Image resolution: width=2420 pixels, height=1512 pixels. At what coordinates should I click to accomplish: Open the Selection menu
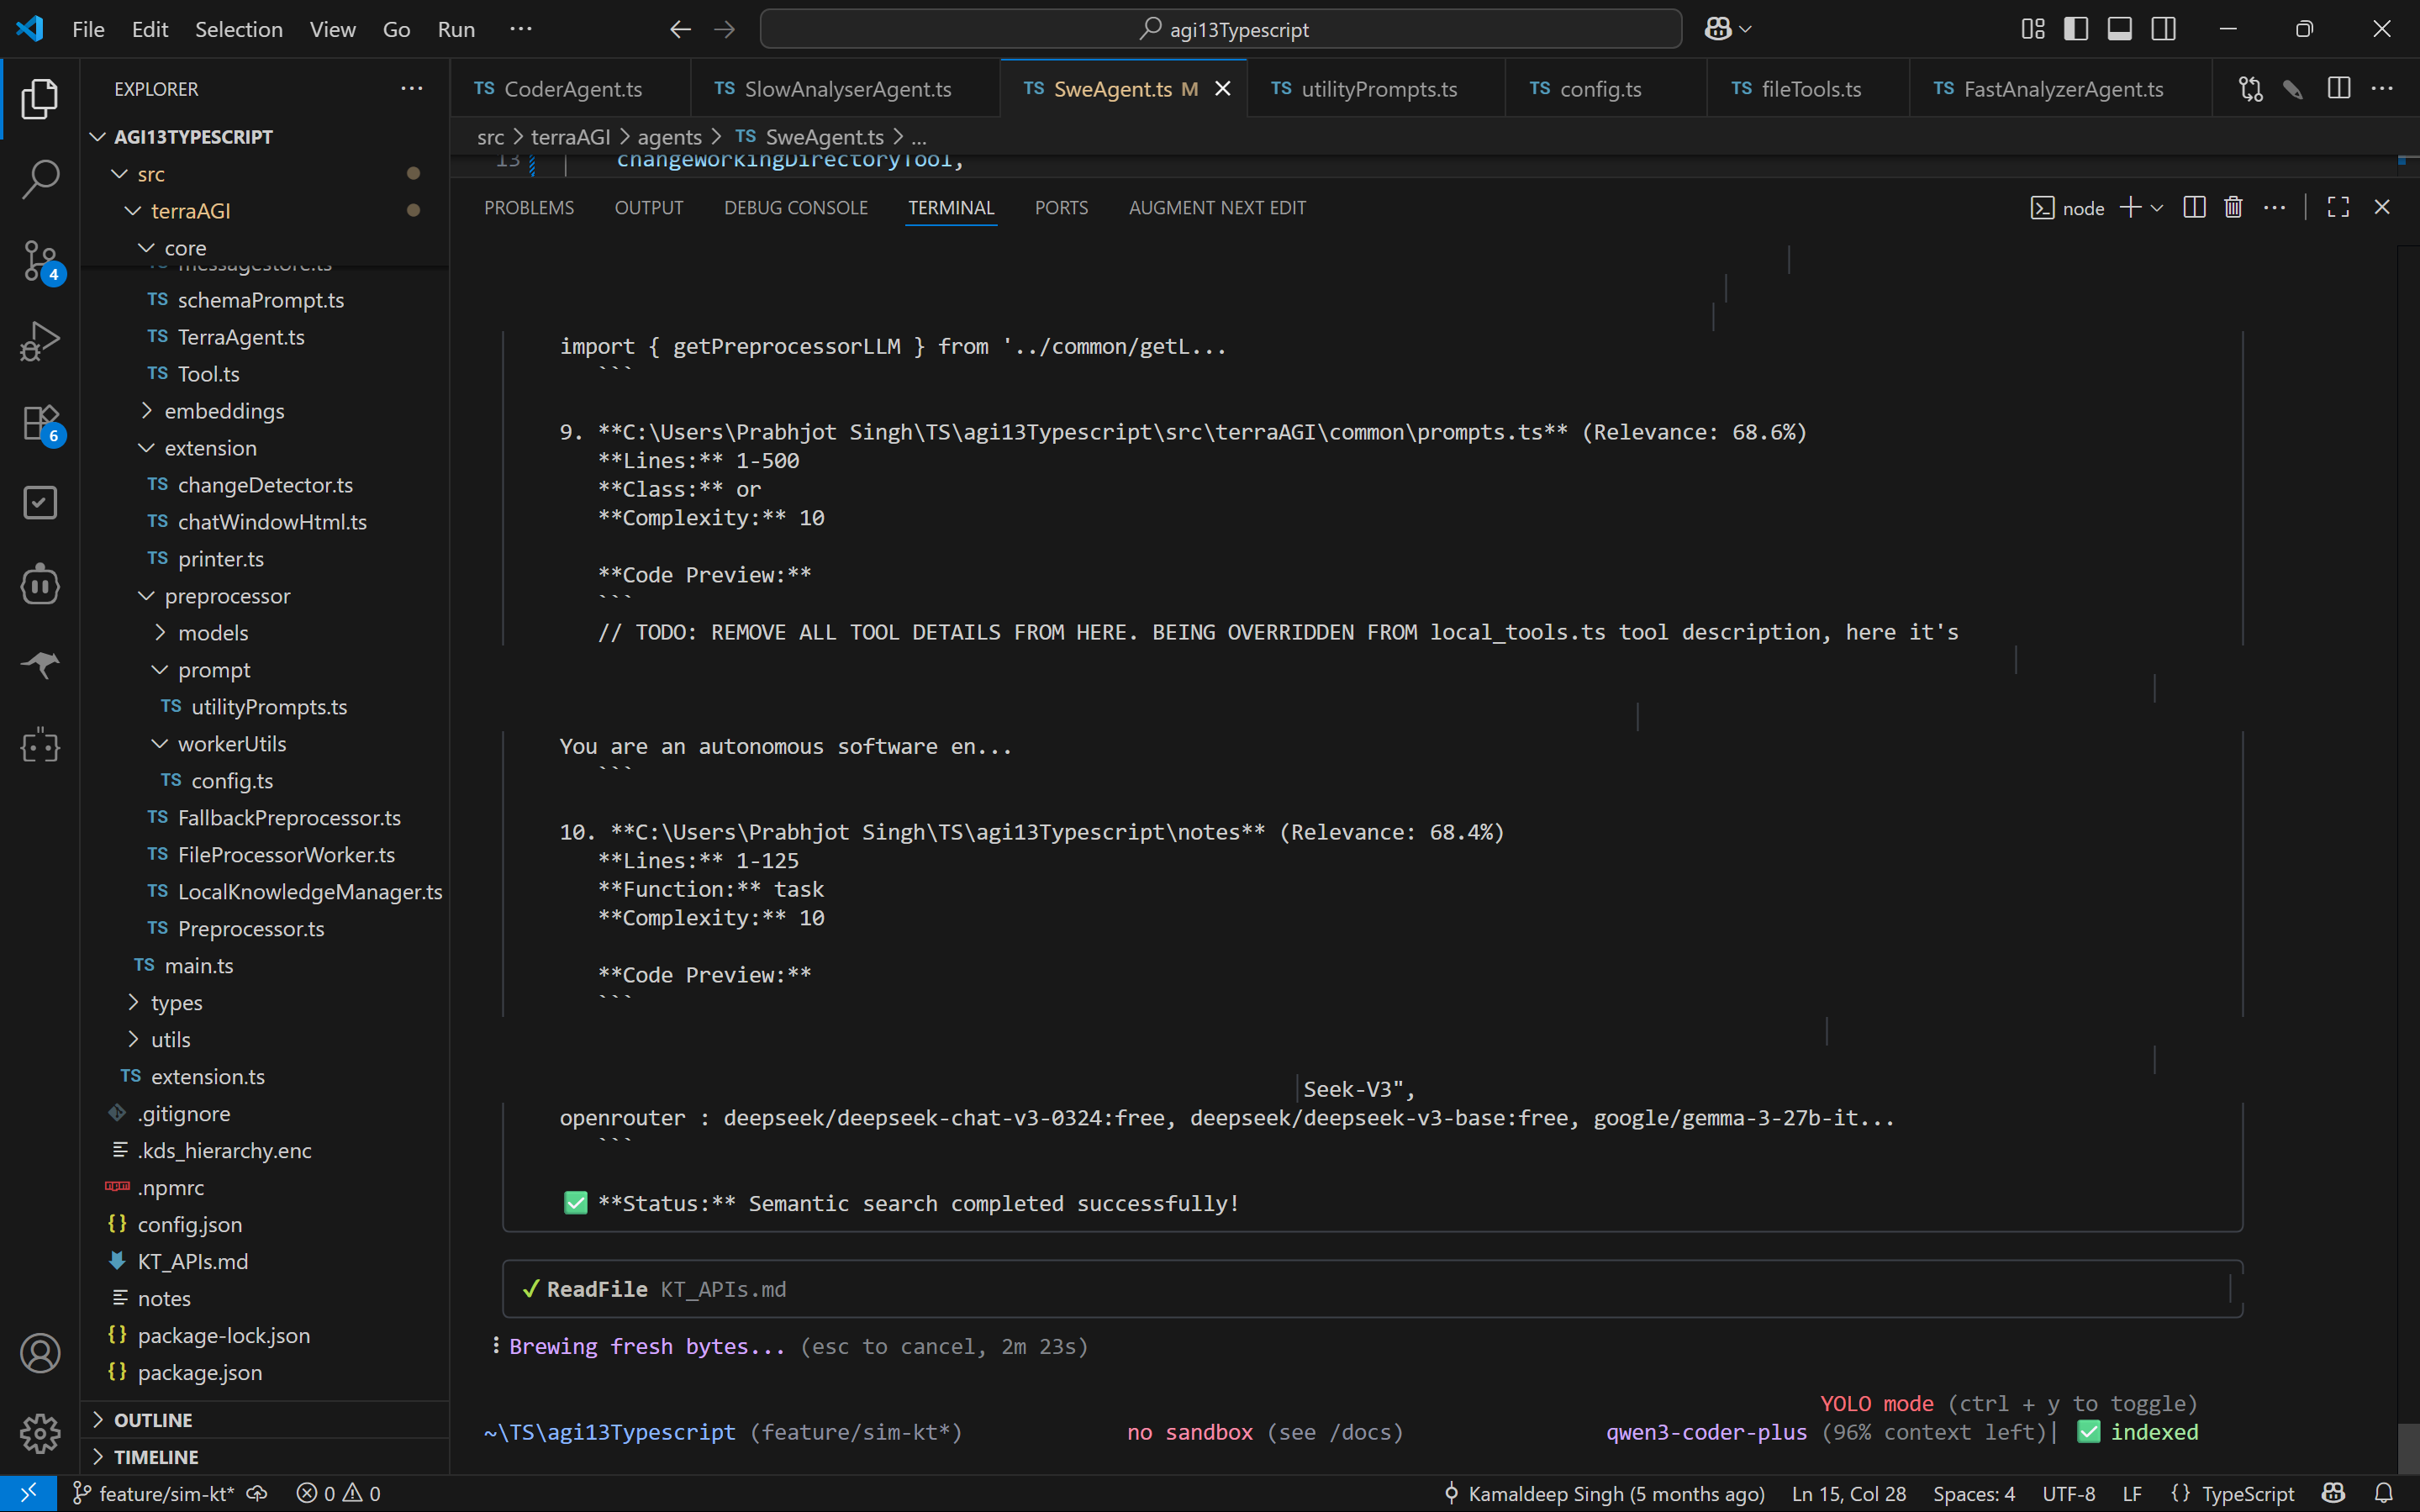tap(238, 29)
